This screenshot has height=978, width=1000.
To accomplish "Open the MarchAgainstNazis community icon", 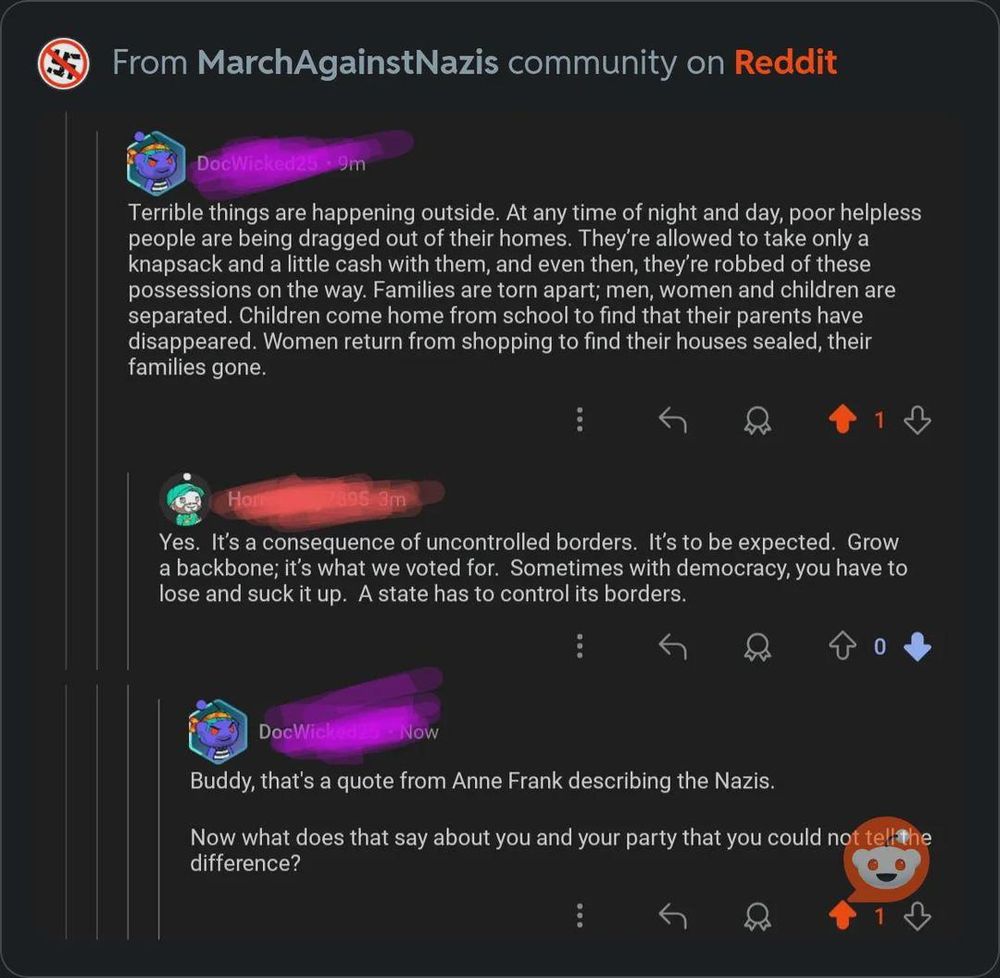I will coord(63,63).
